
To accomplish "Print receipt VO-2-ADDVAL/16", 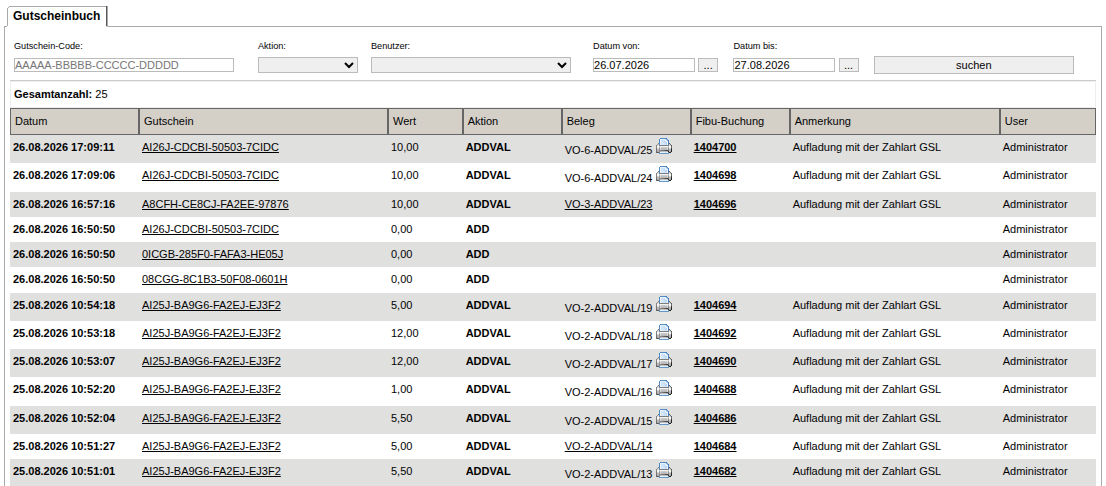I will click(664, 388).
